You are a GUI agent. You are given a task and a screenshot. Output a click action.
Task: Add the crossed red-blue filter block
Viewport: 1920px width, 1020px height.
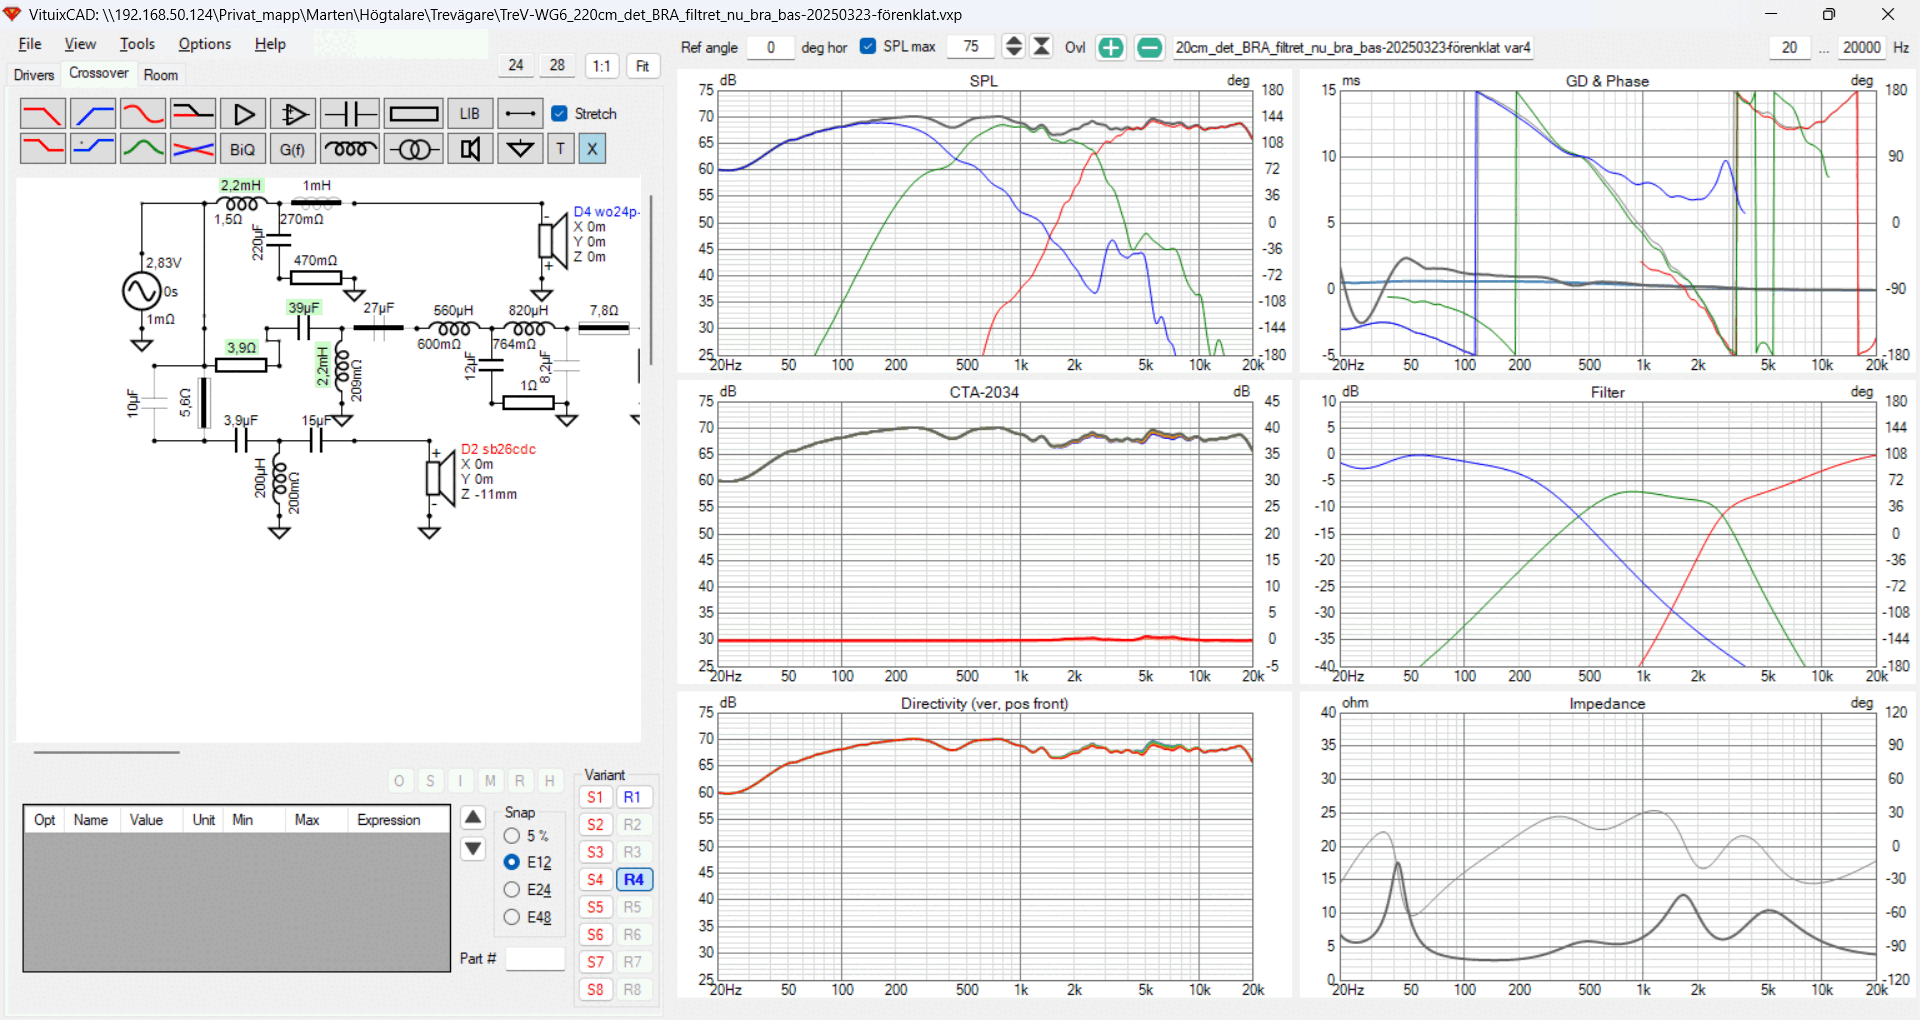pos(192,149)
